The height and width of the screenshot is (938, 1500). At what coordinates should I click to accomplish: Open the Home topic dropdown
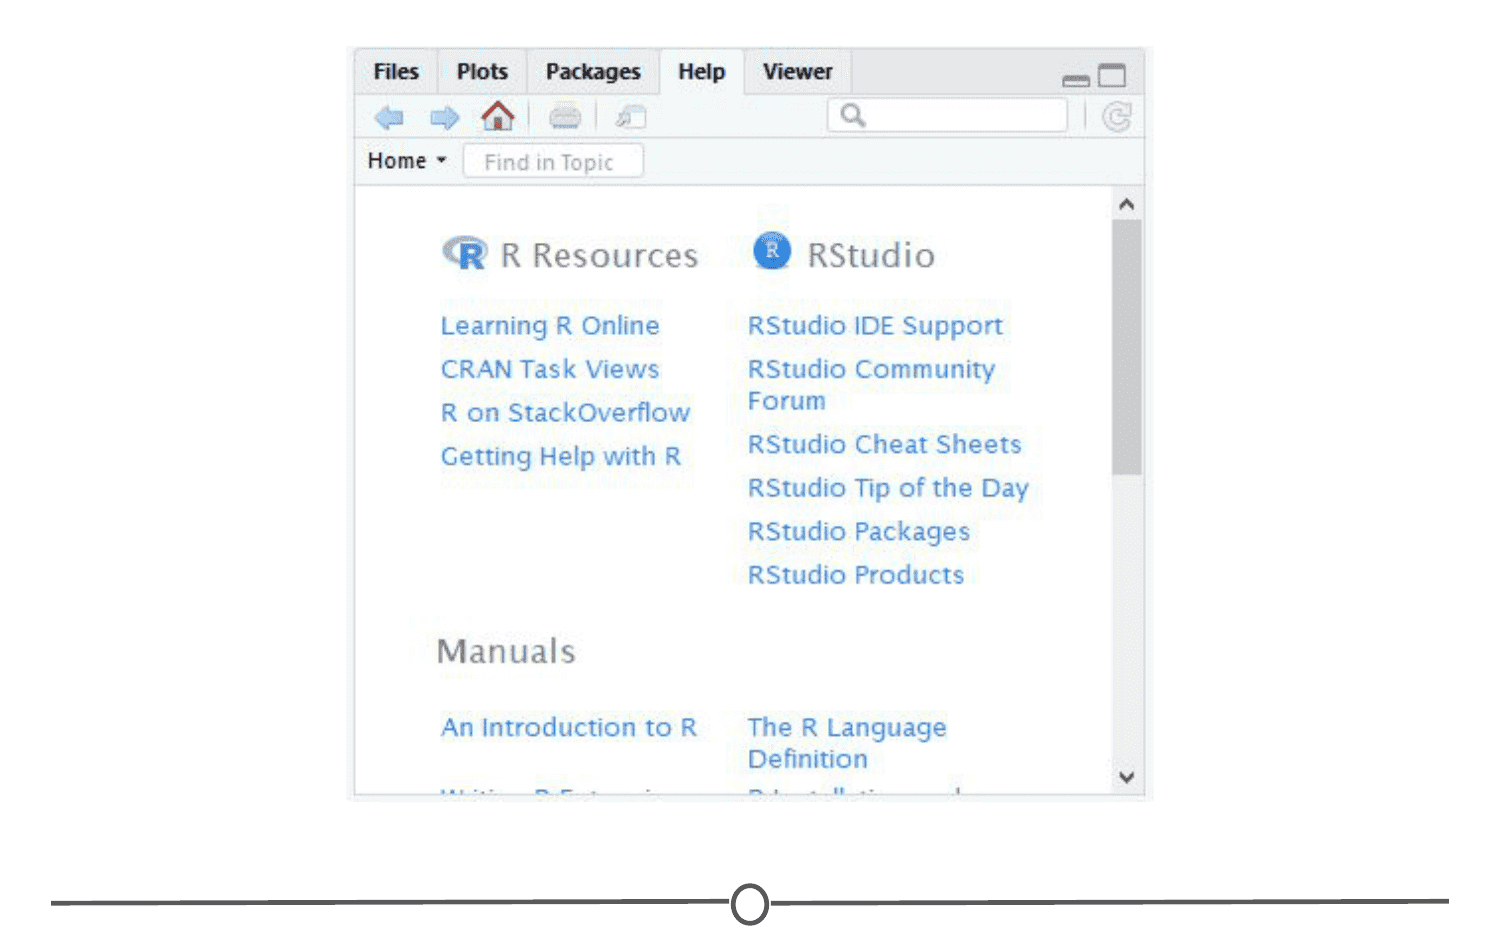tap(406, 161)
